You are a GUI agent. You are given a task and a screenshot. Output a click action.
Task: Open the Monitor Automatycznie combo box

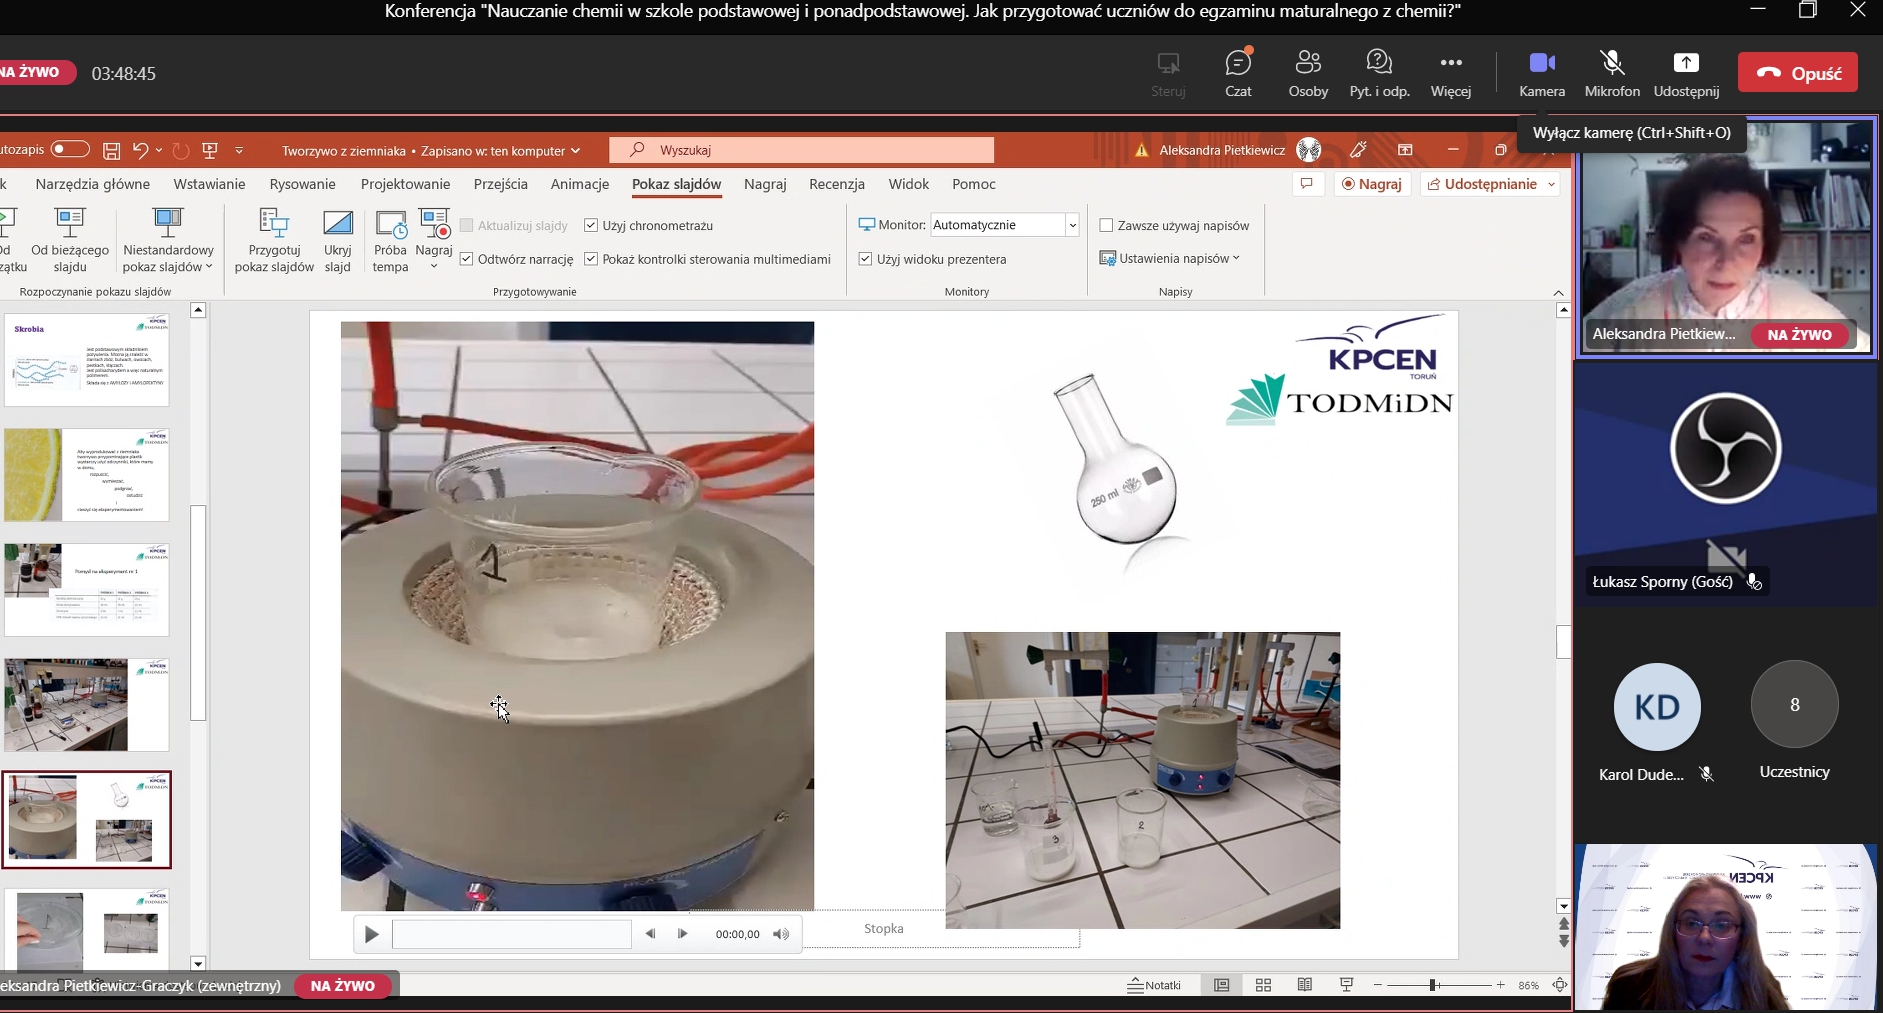pos(1004,225)
